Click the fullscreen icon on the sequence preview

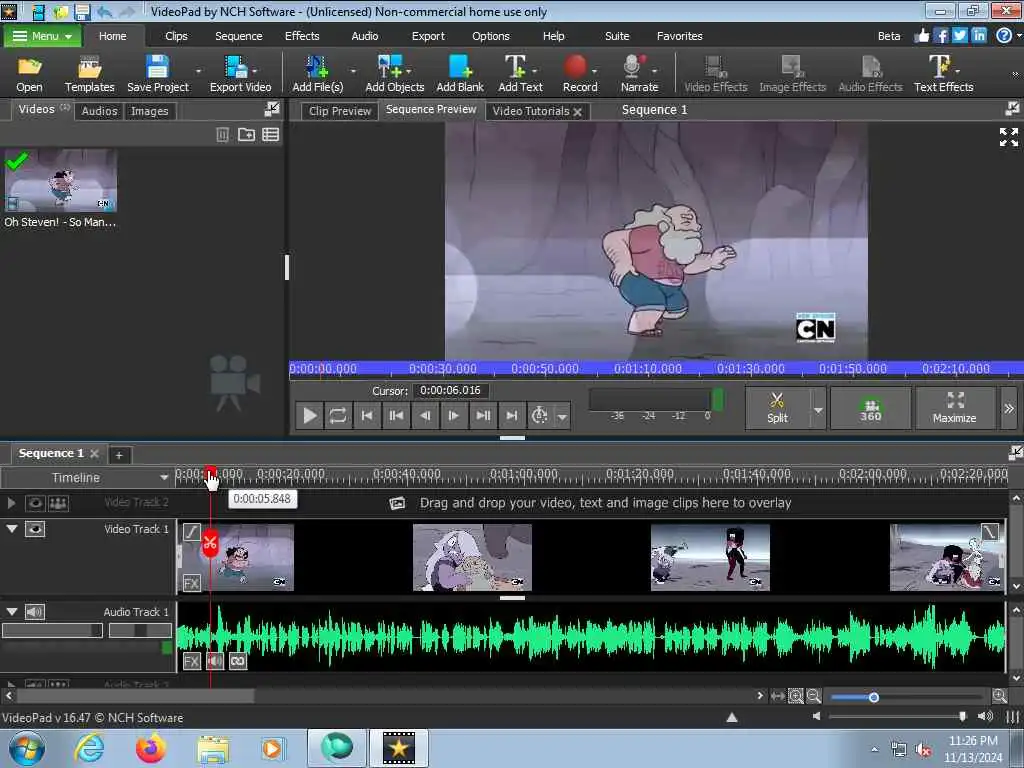1008,137
